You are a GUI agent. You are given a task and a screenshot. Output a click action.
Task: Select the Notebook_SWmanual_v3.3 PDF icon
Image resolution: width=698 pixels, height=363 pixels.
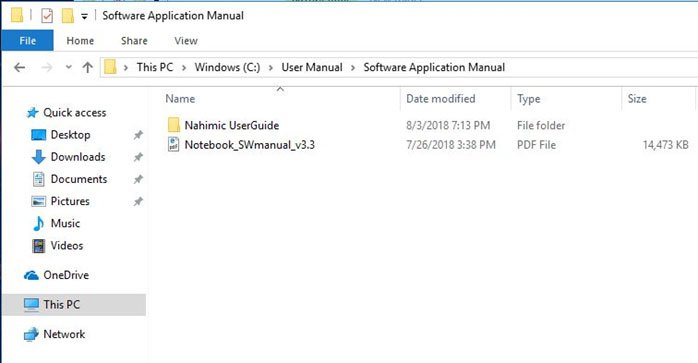173,144
